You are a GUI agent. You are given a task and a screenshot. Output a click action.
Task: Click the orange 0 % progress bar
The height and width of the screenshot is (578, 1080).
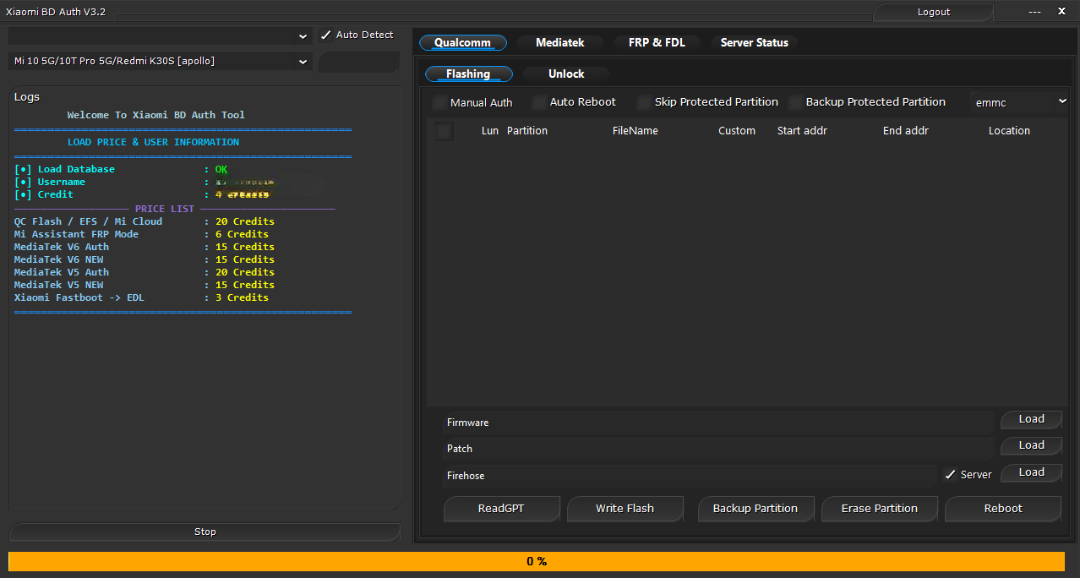(x=536, y=562)
